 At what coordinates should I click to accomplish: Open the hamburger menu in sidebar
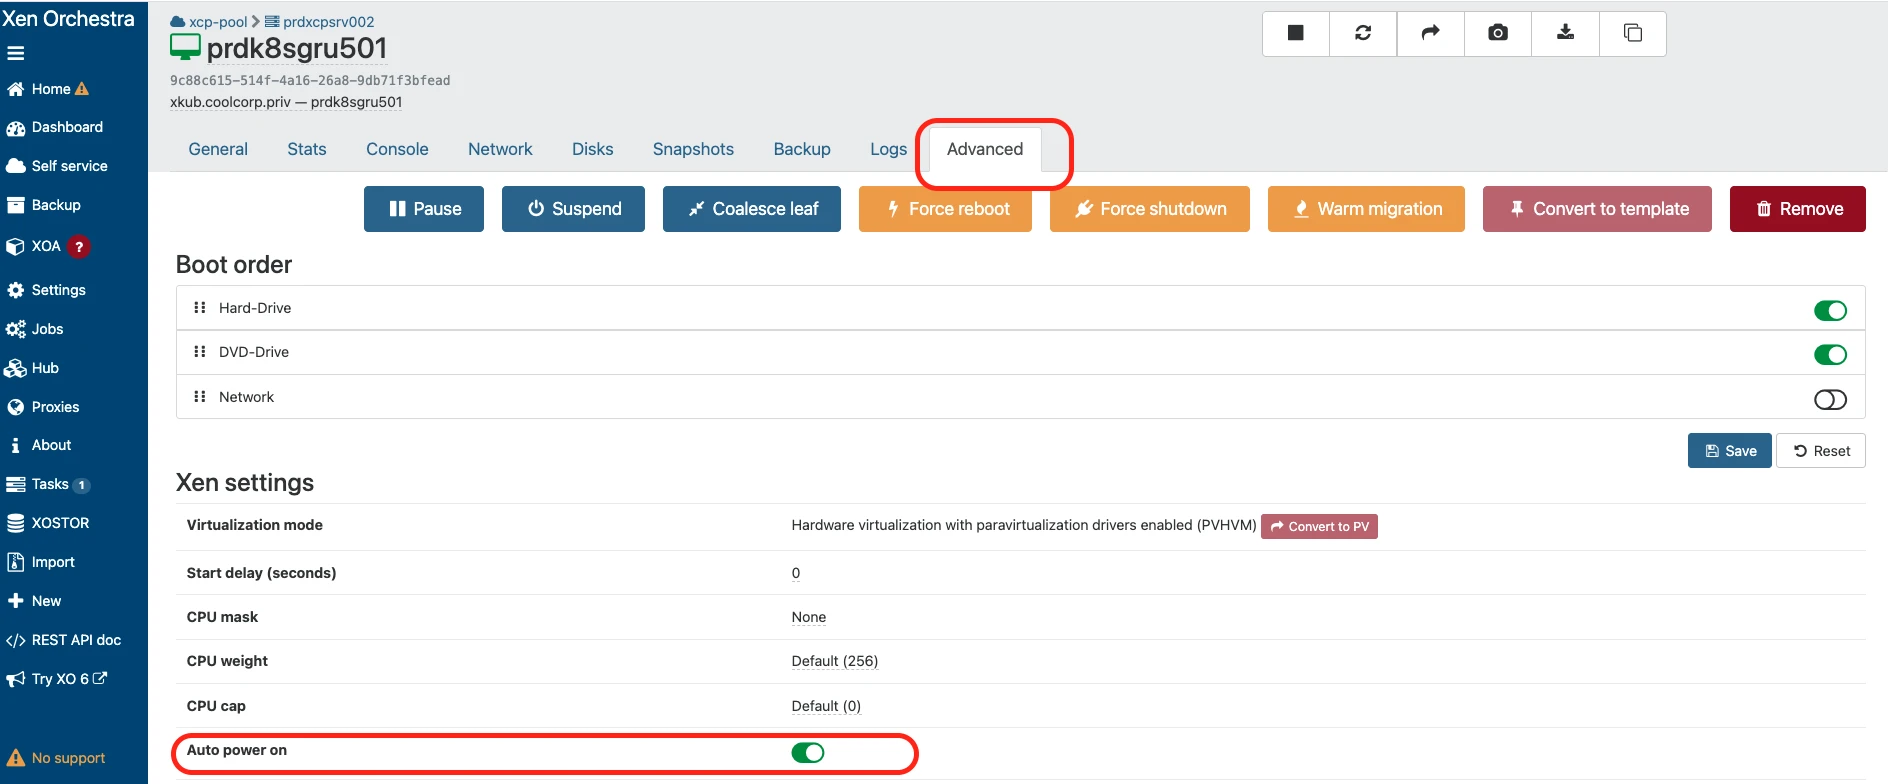tap(15, 53)
